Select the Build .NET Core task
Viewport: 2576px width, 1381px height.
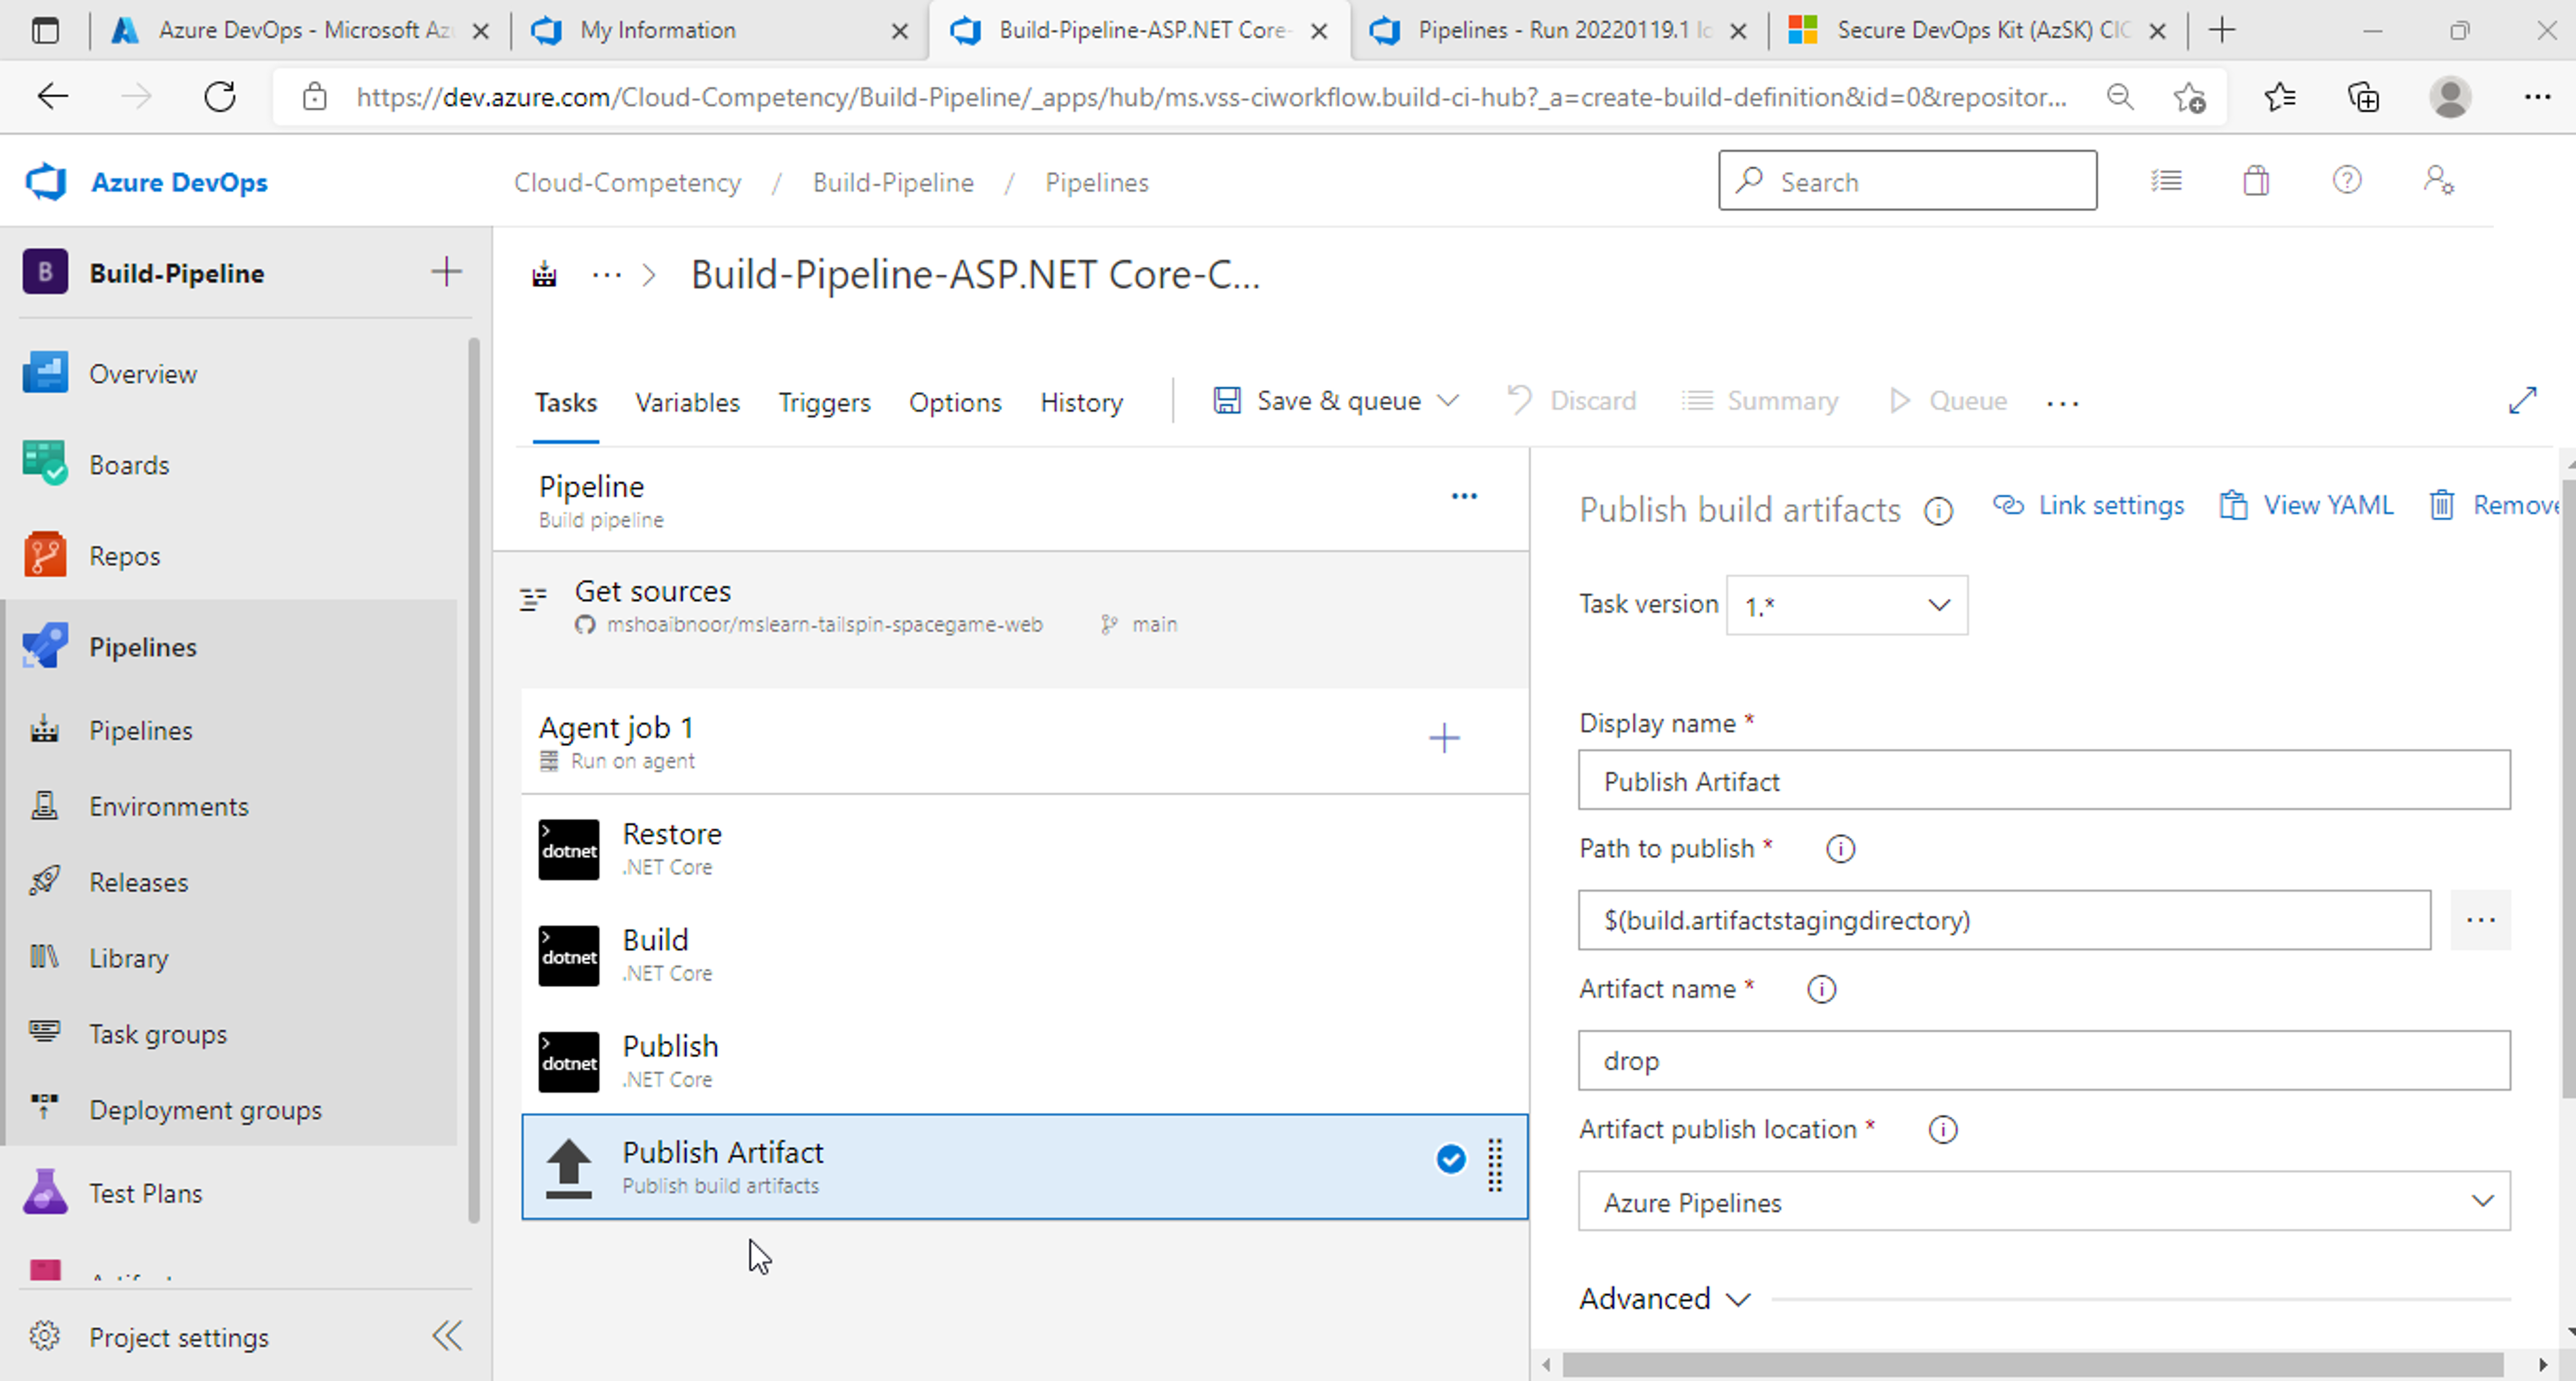[x=1025, y=955]
